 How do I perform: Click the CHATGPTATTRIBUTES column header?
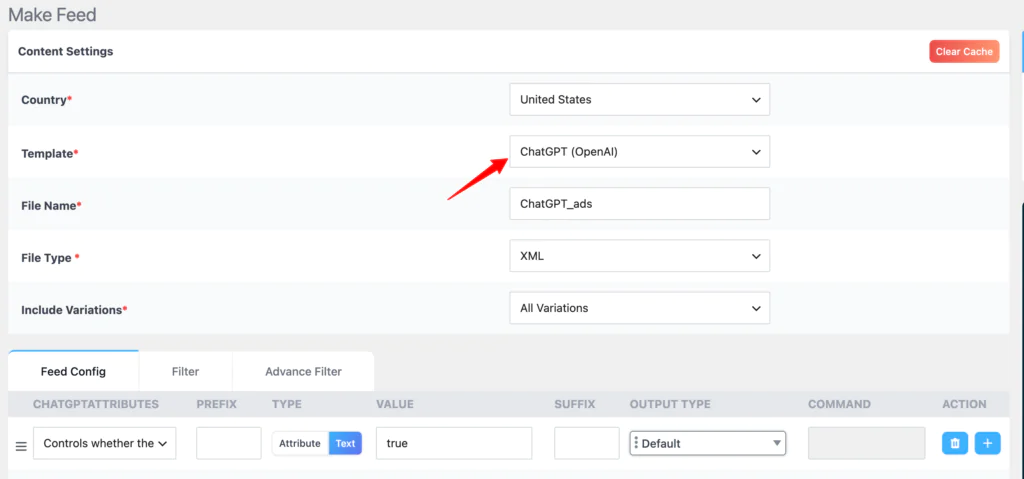(96, 405)
